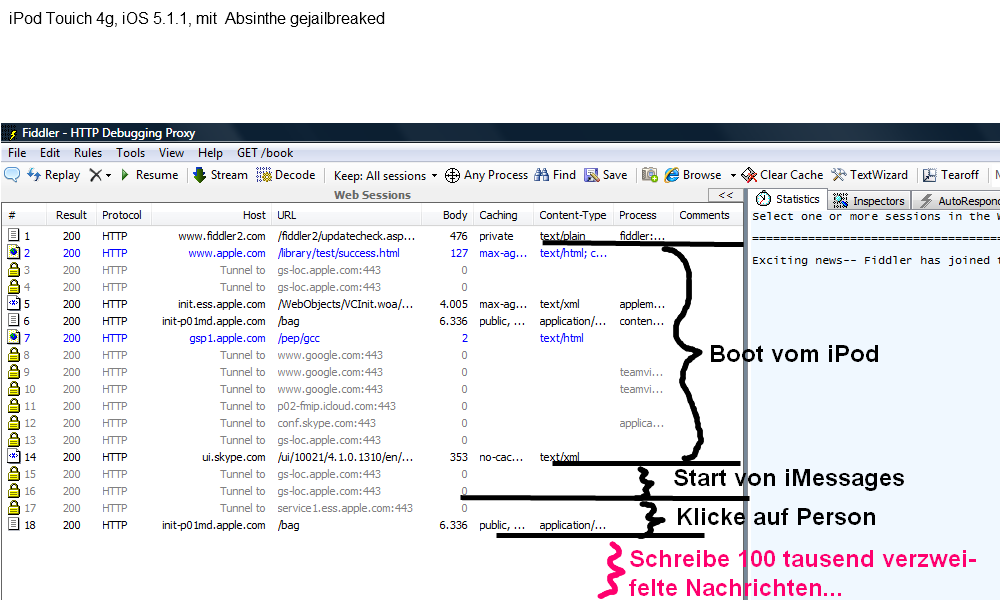Click the Replay toolbar button
Image resolution: width=1000 pixels, height=600 pixels.
pyautogui.click(x=54, y=175)
